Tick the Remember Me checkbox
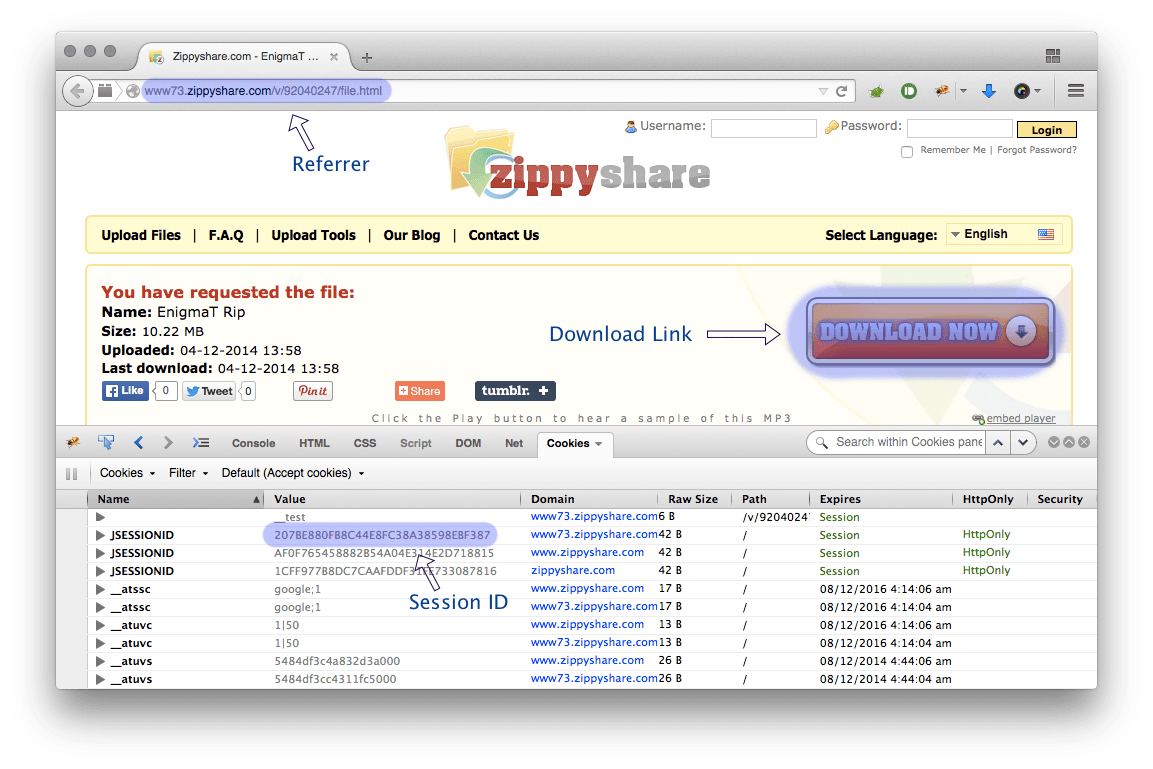This screenshot has width=1153, height=769. tap(907, 151)
